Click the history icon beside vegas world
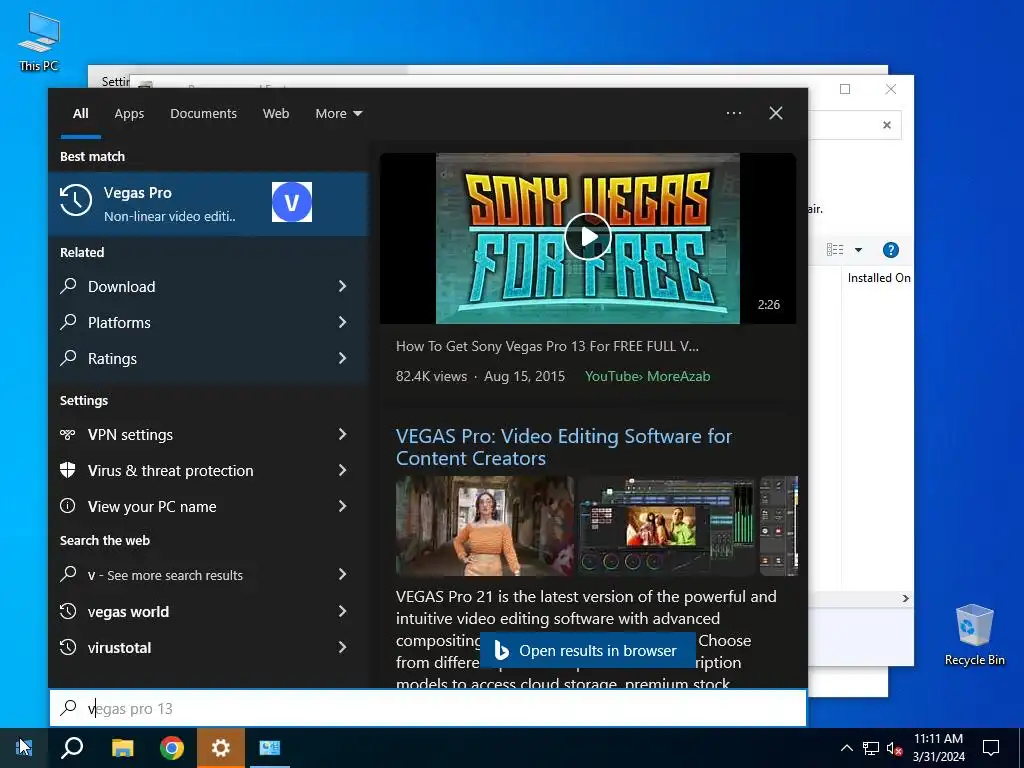The height and width of the screenshot is (768, 1024). coord(68,611)
